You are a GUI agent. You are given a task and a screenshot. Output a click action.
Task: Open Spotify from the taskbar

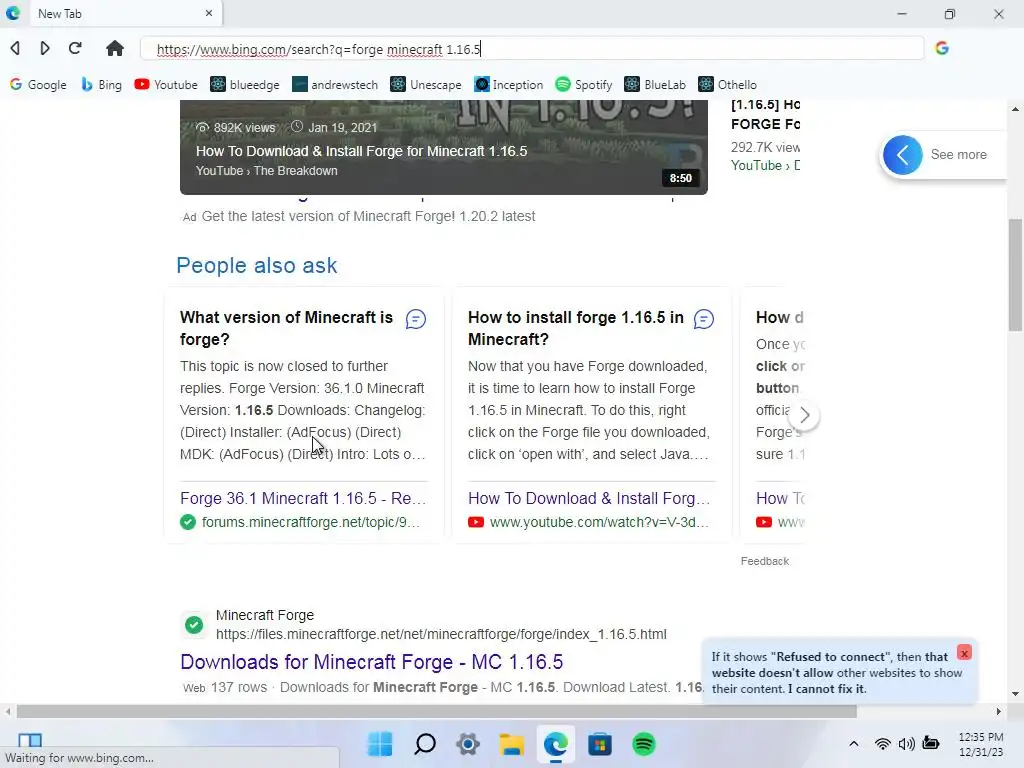(x=644, y=744)
